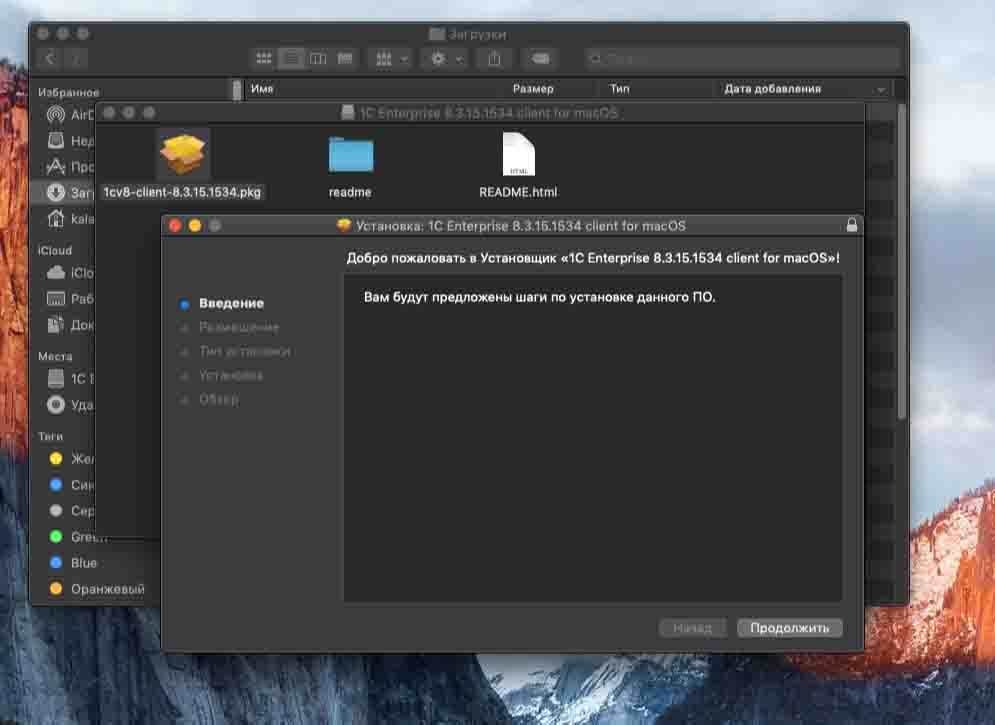Go forward in Finder Загрузки window

coord(76,59)
